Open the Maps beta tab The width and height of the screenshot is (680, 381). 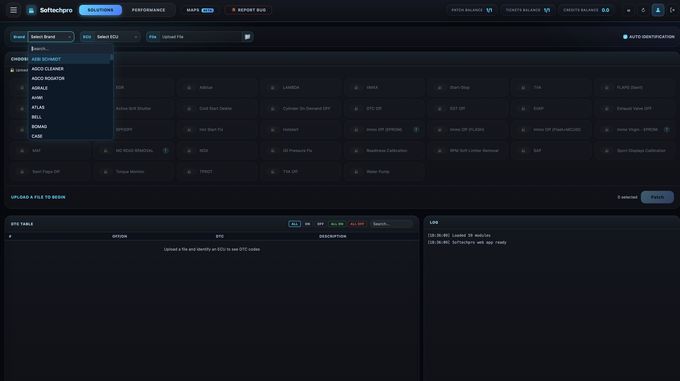tap(199, 10)
